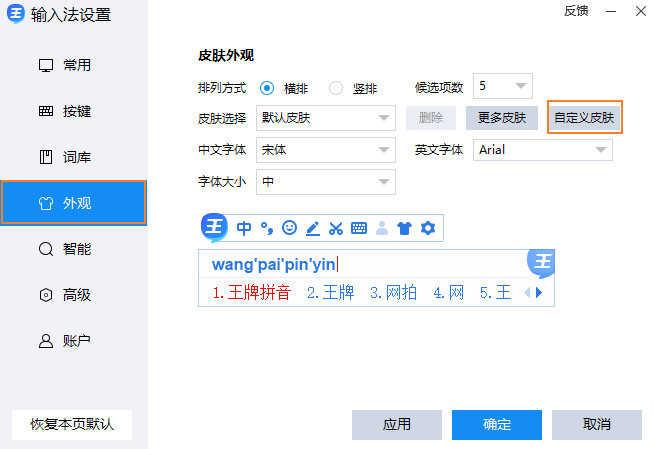Viewport: 654px width, 449px height.
Task: Click the 取消 cancel button
Action: [x=597, y=424]
